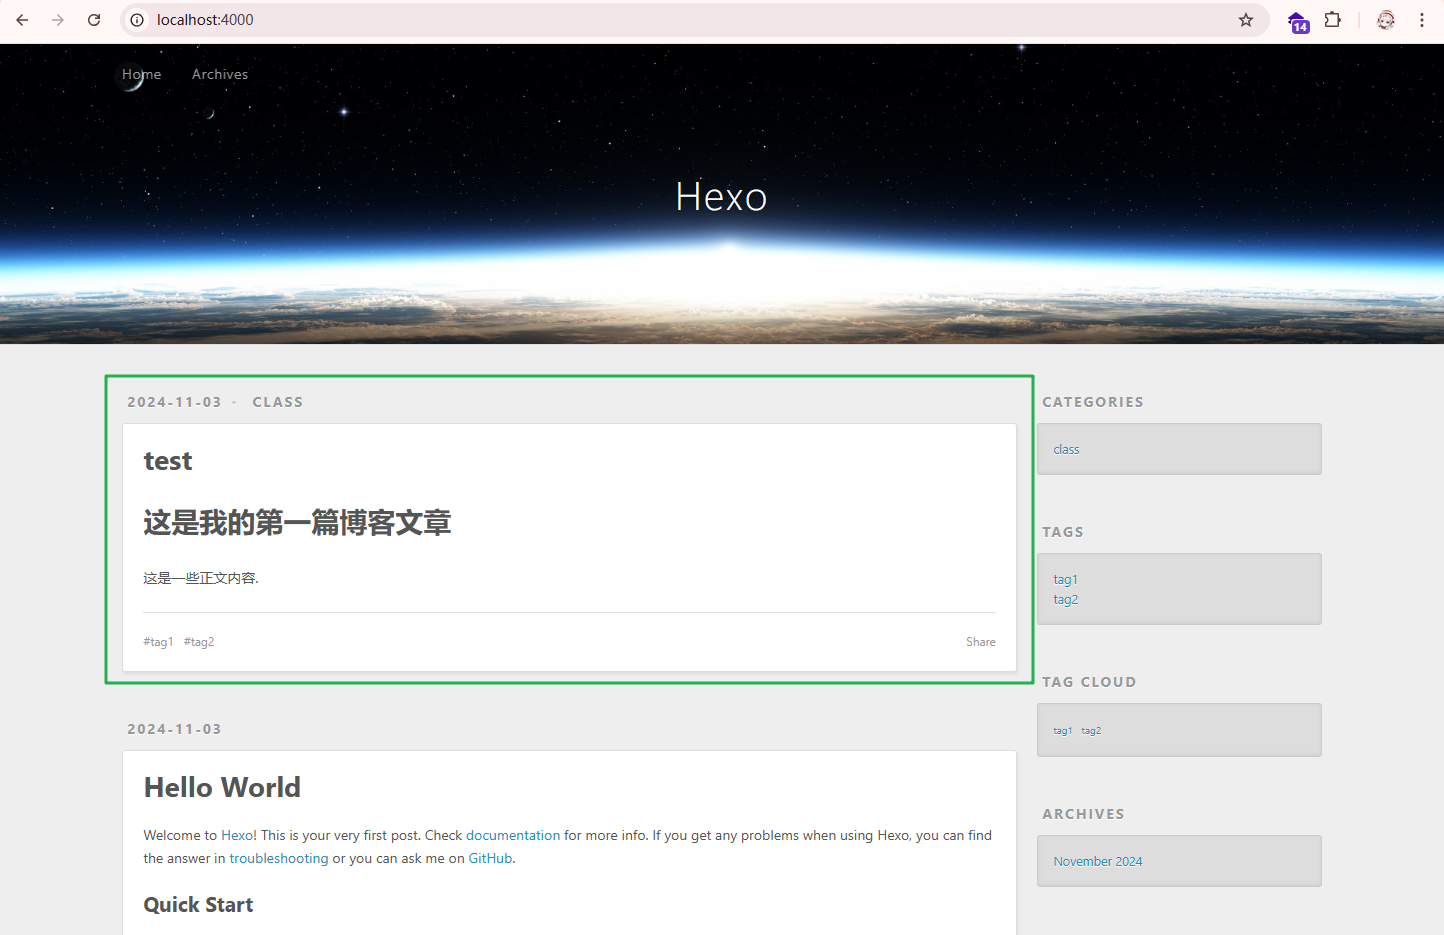Select the class category link

[1066, 450]
